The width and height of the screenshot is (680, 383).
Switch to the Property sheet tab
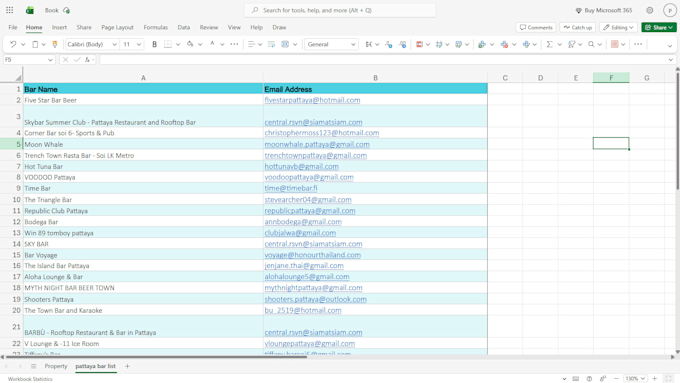tap(56, 366)
